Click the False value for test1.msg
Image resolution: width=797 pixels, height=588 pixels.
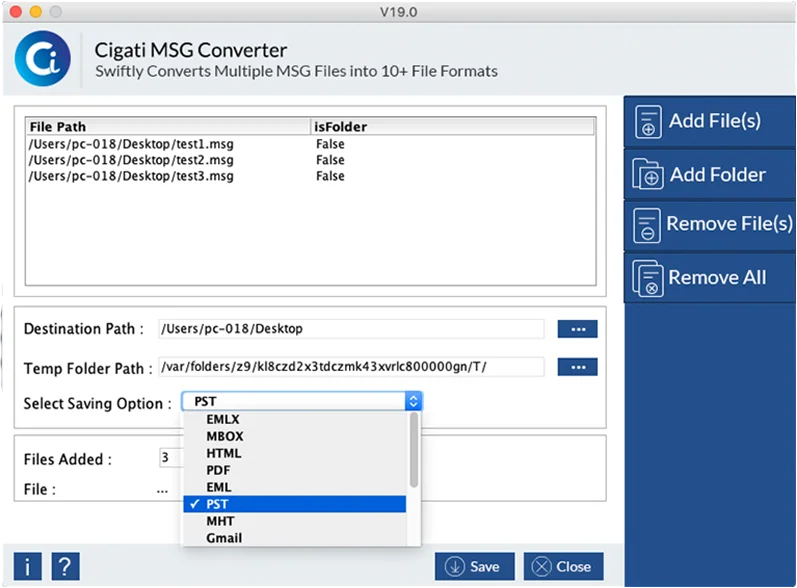click(x=330, y=144)
